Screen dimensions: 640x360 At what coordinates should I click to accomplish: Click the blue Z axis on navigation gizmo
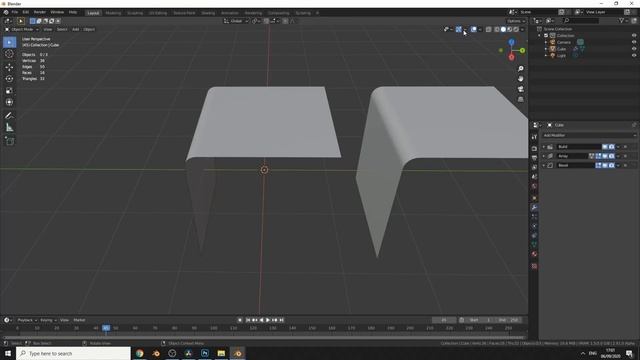[x=511, y=42]
